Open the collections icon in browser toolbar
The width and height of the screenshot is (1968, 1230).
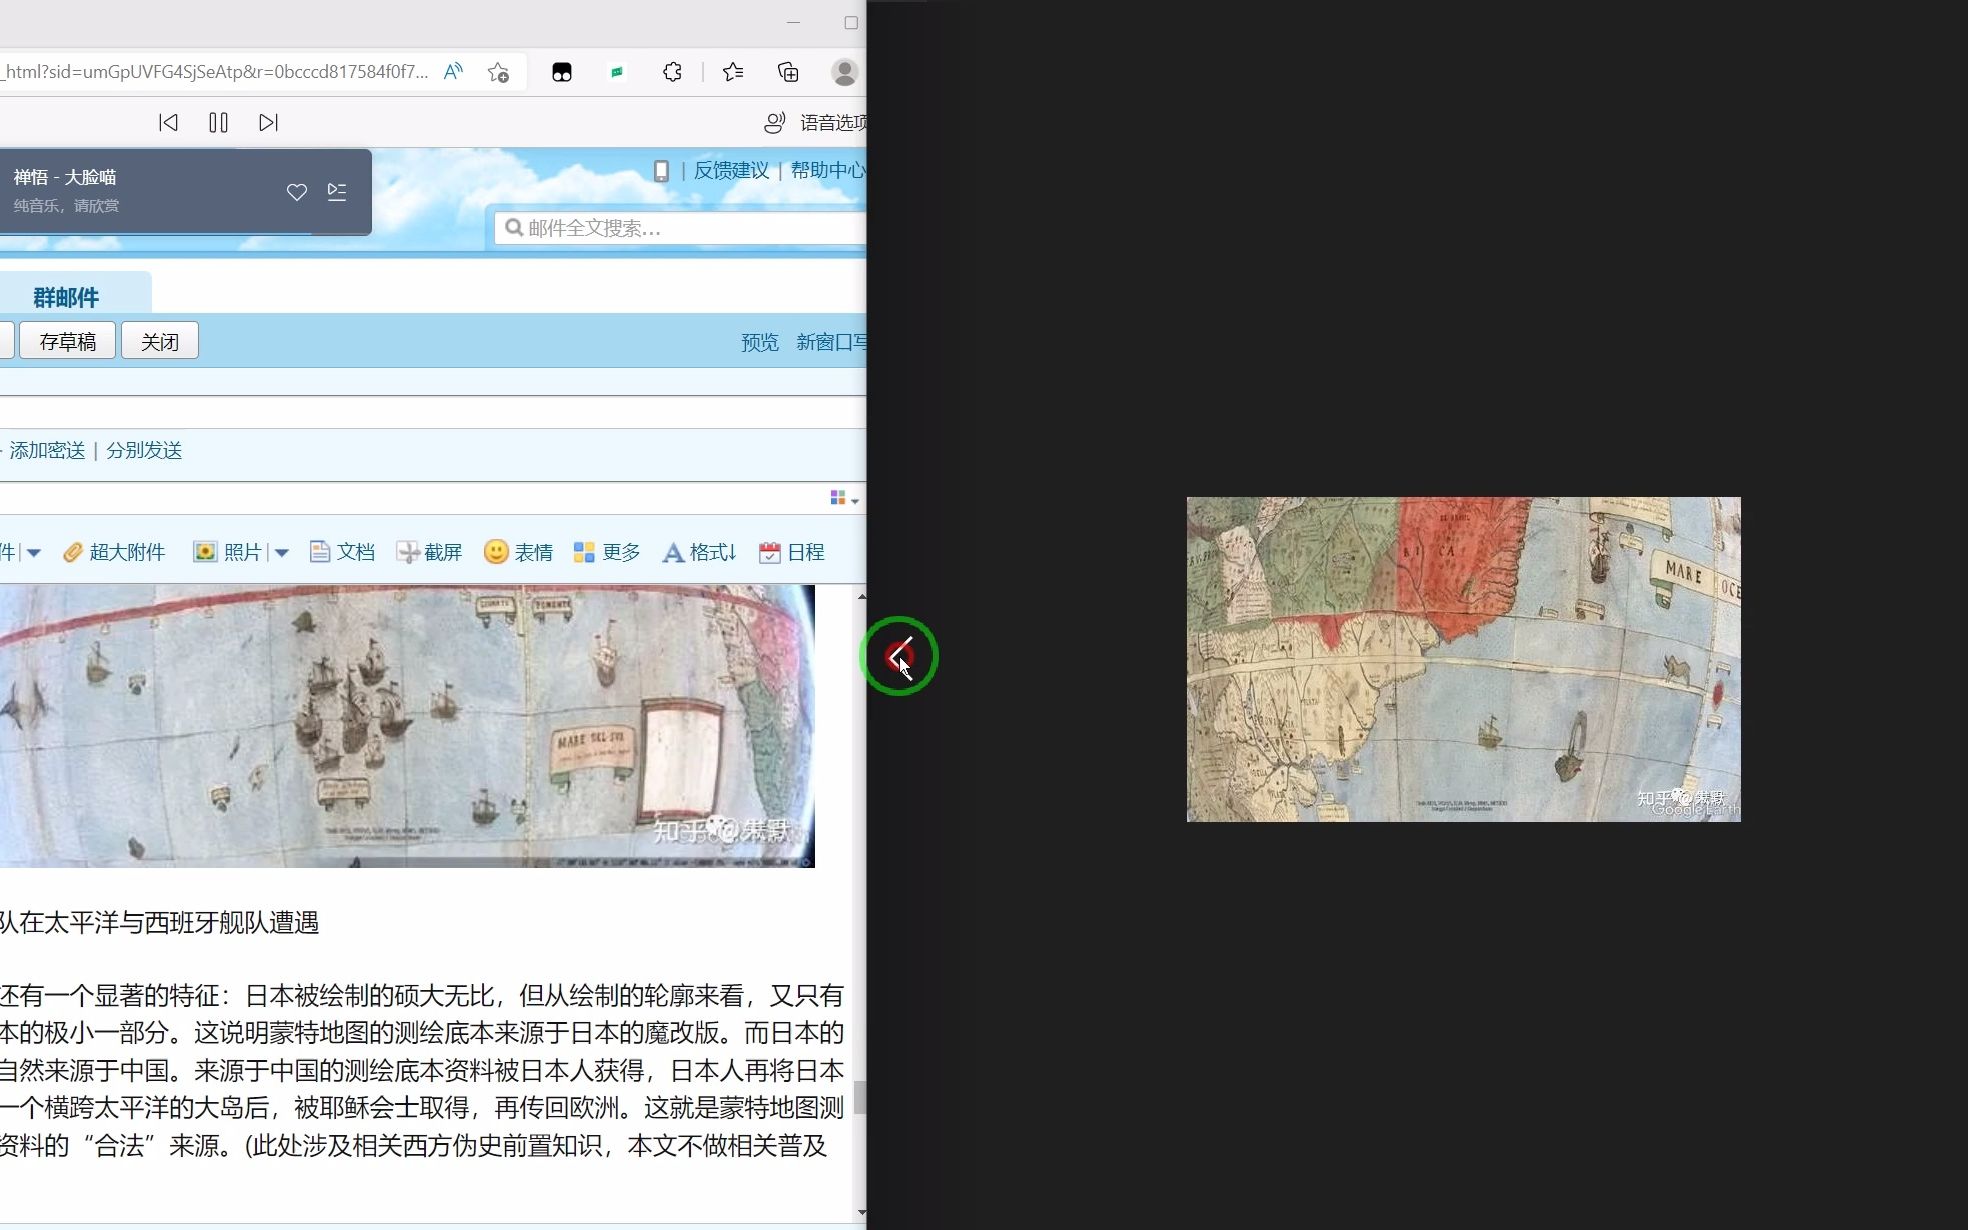[x=788, y=72]
